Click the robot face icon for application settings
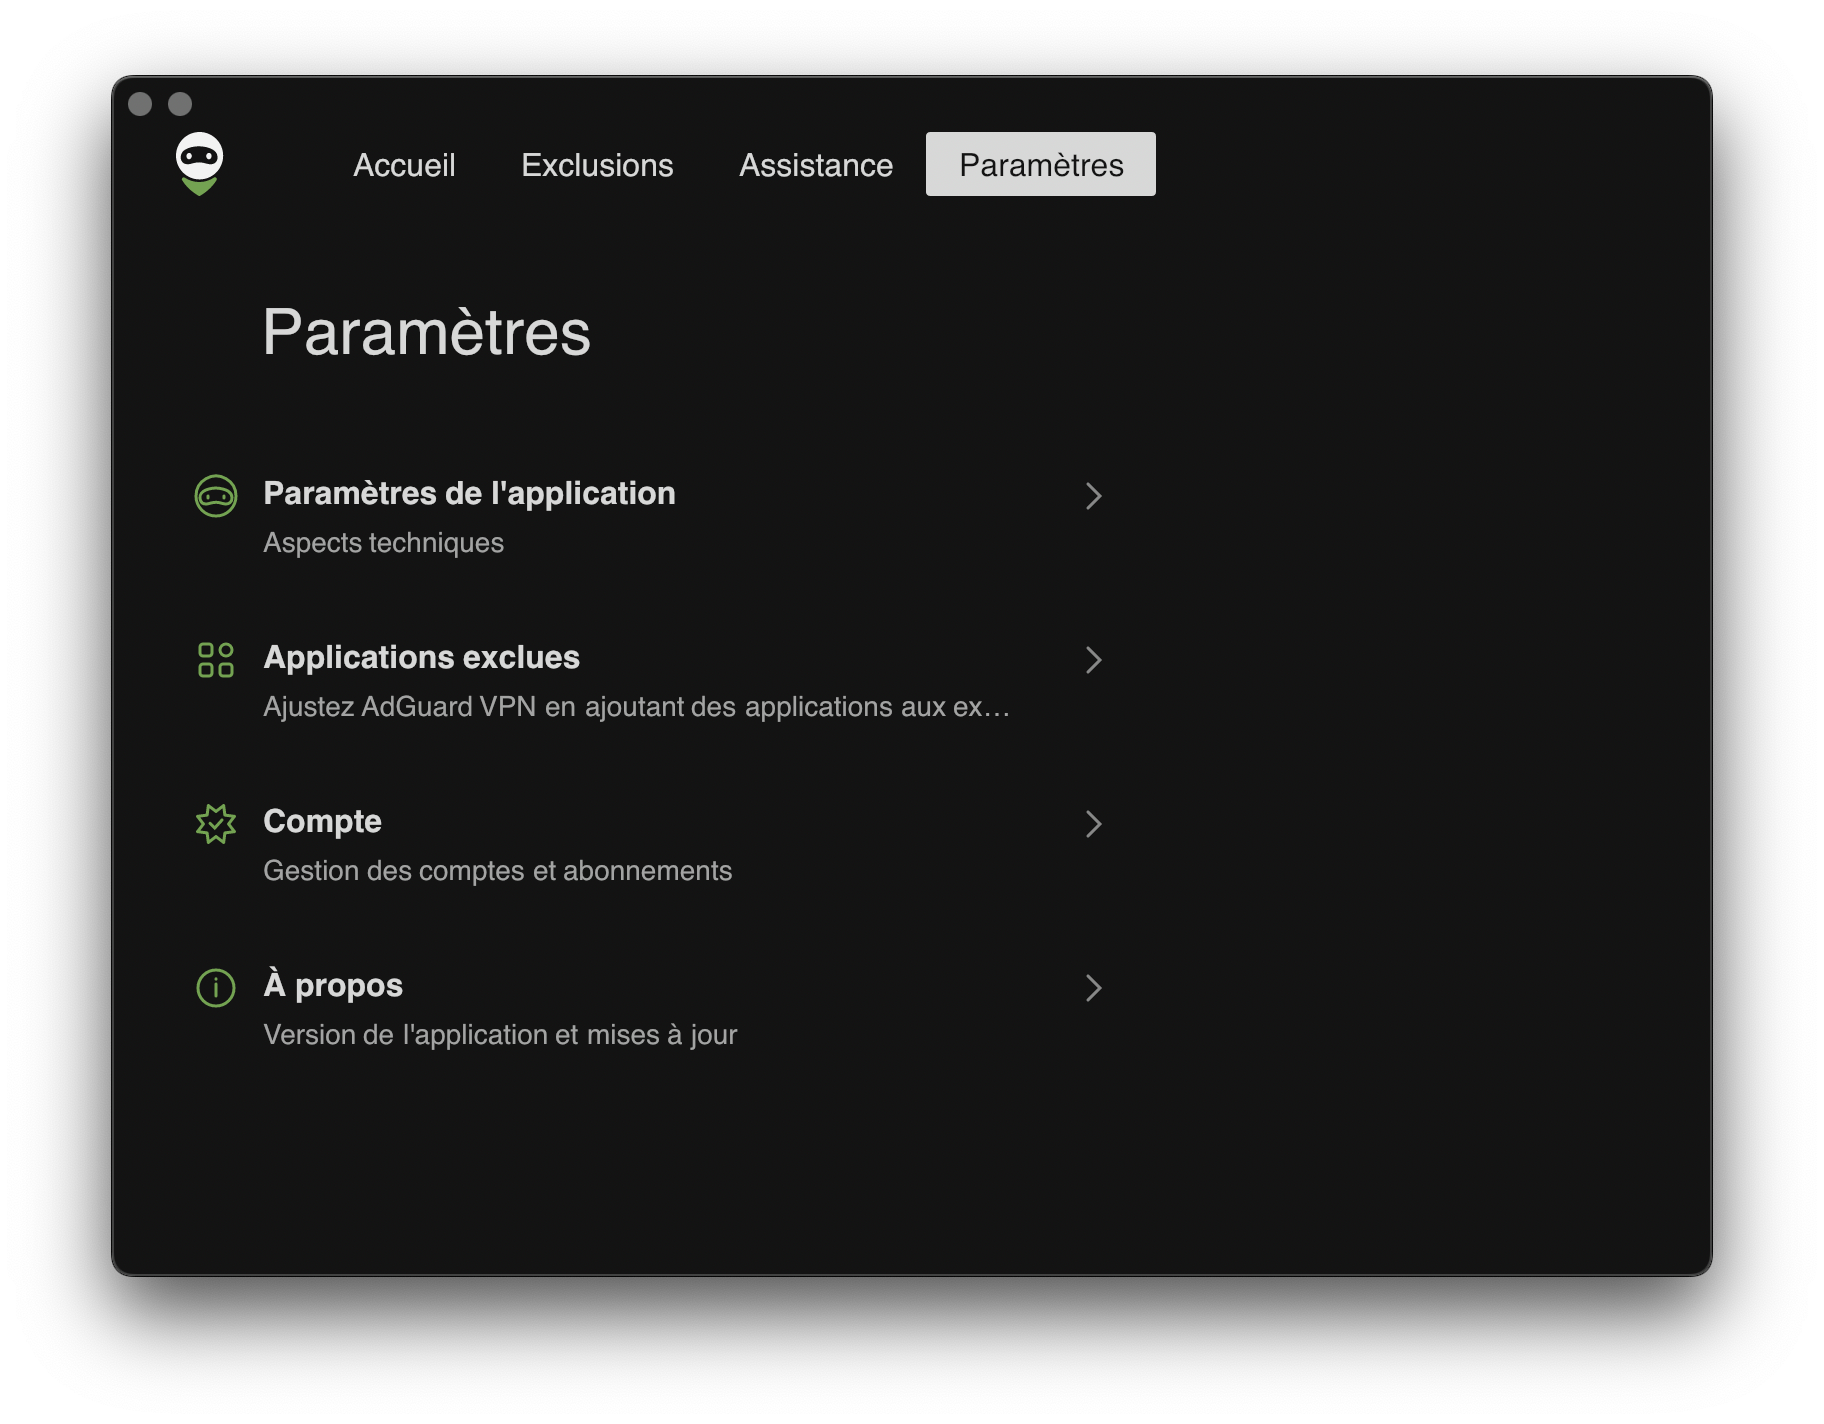Viewport: 1824px width, 1424px height. pyautogui.click(x=216, y=496)
